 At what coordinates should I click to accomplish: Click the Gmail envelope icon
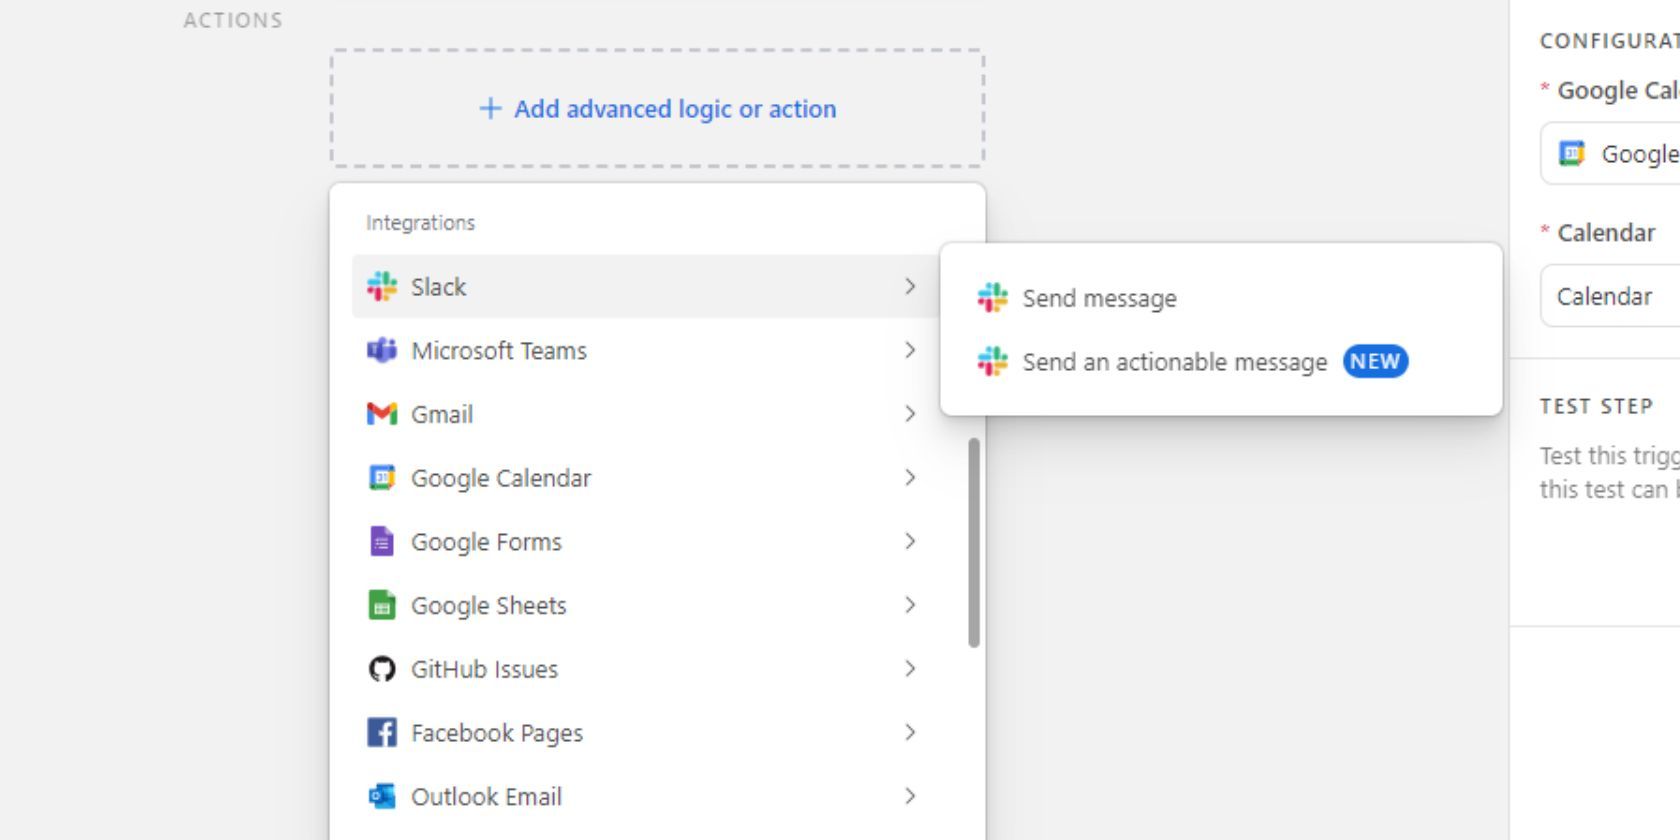(x=381, y=414)
